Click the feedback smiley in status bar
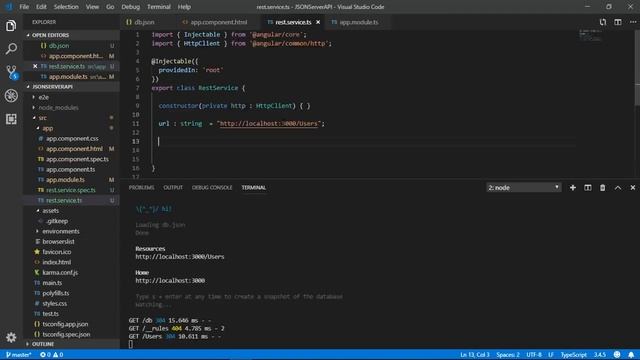The height and width of the screenshot is (360, 640). pos(617,354)
